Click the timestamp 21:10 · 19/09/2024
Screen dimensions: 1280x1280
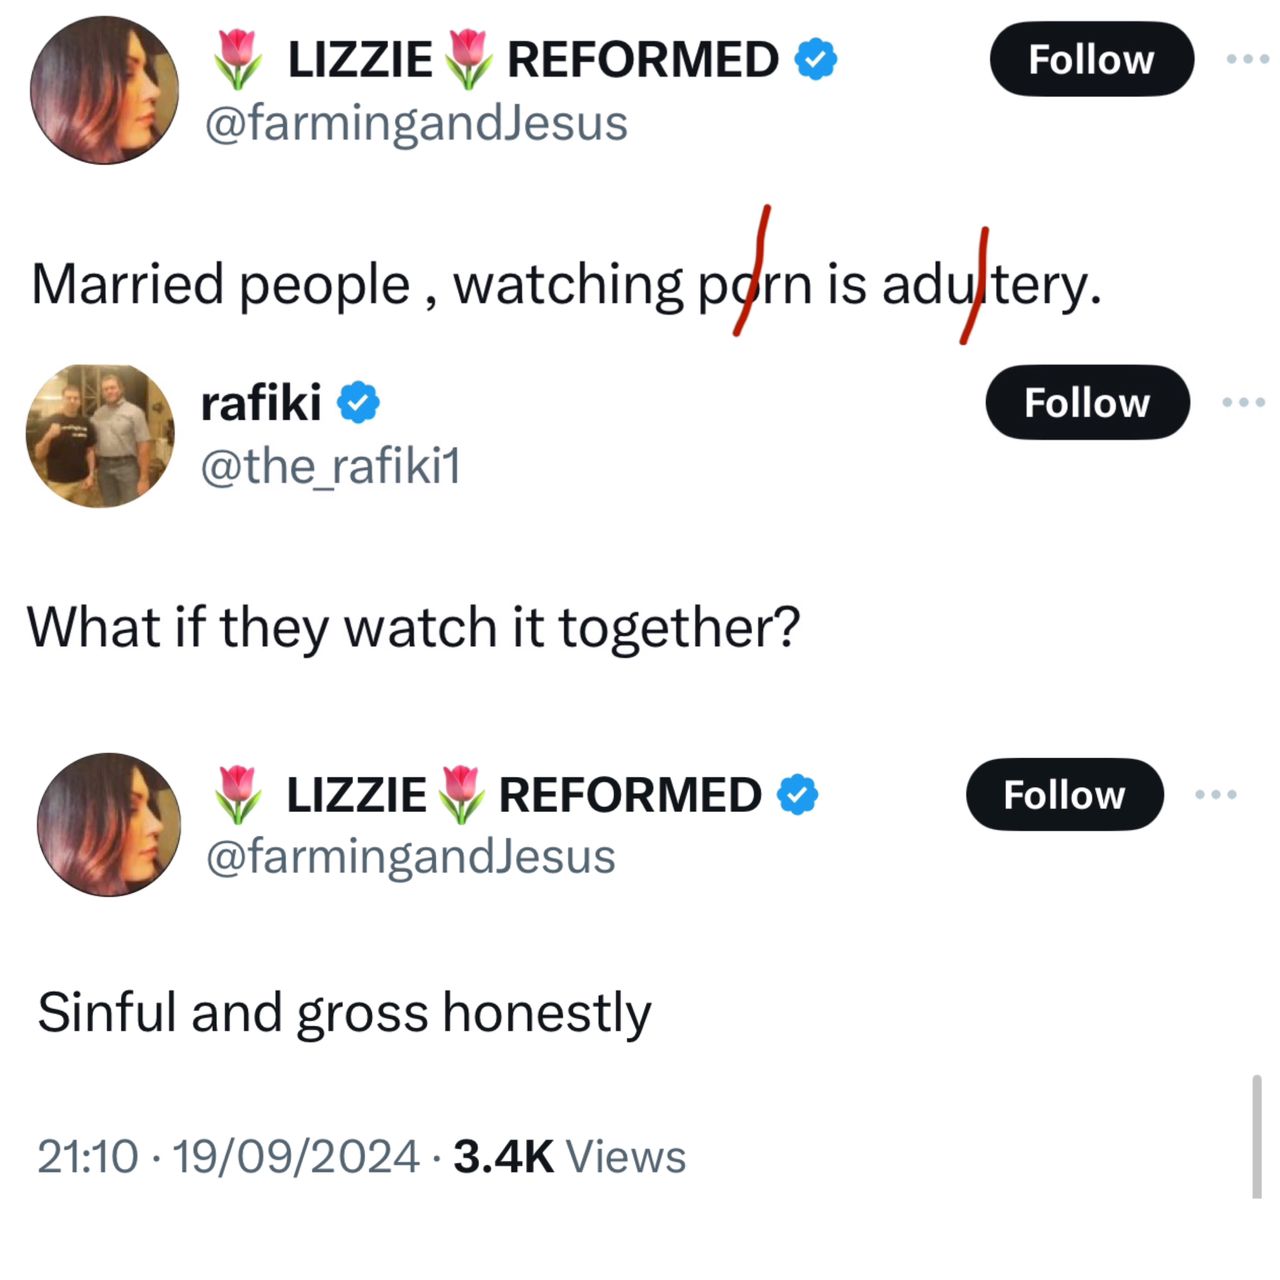click(228, 1157)
